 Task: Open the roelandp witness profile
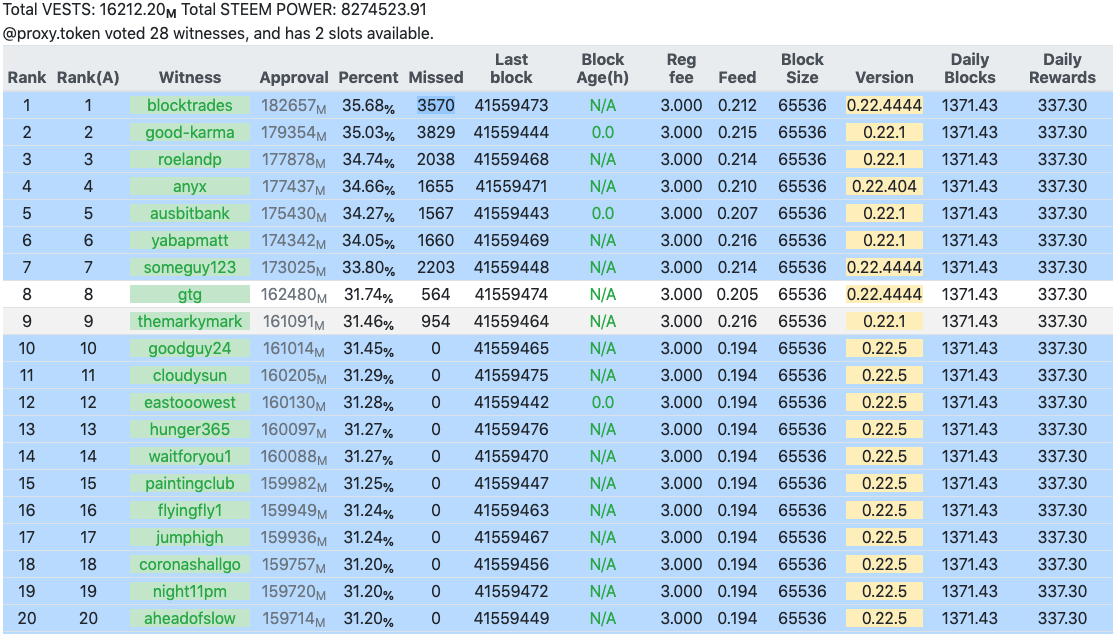189,159
